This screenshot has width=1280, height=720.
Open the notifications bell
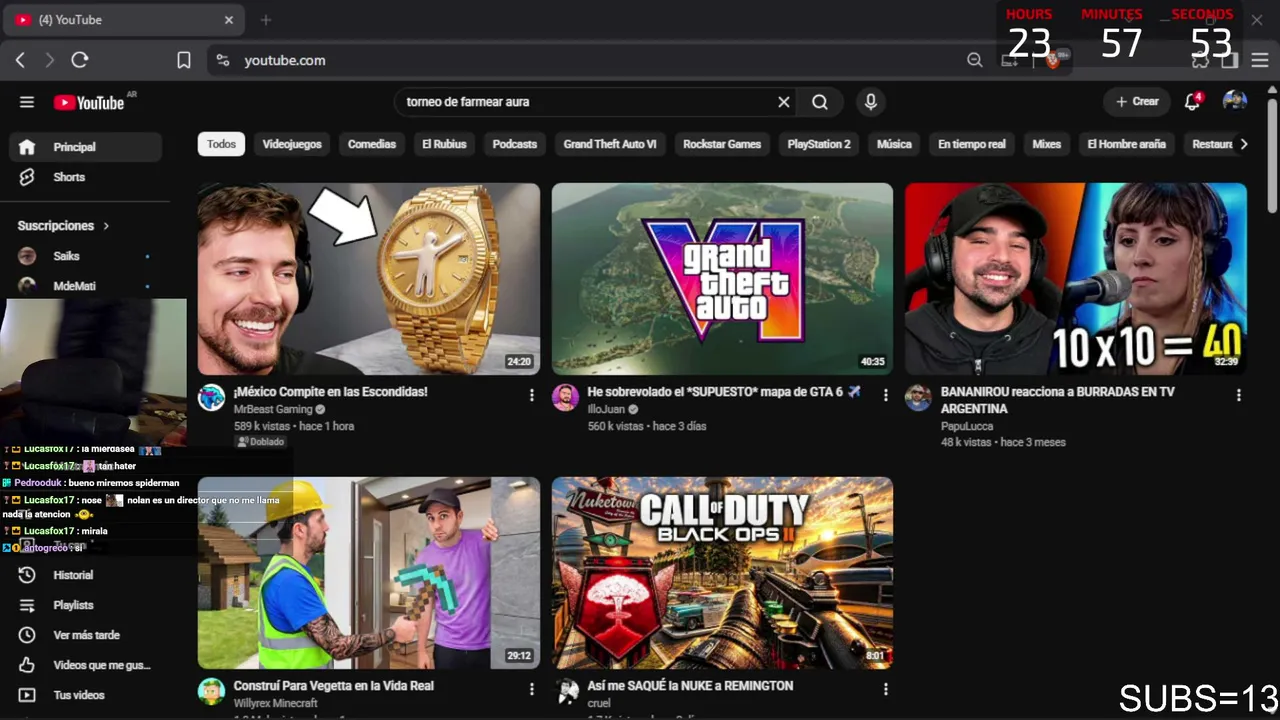tap(1192, 101)
